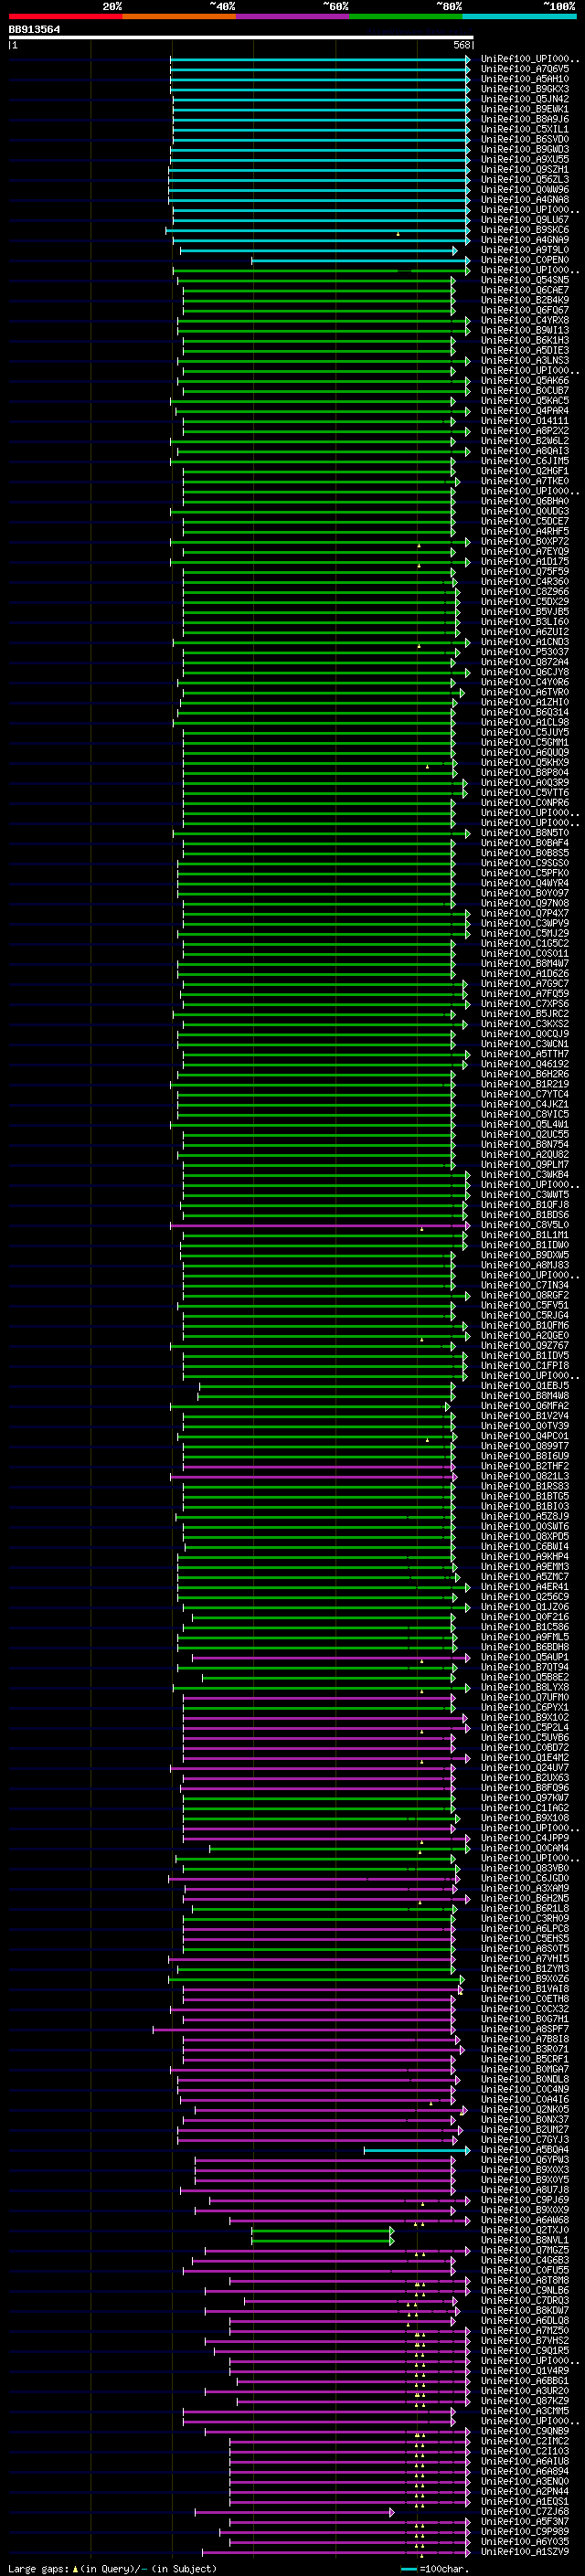This screenshot has height=2576, width=585.
Task: Select the UniRef100_Q87KZ9 hit label
Action: coord(525,2401)
